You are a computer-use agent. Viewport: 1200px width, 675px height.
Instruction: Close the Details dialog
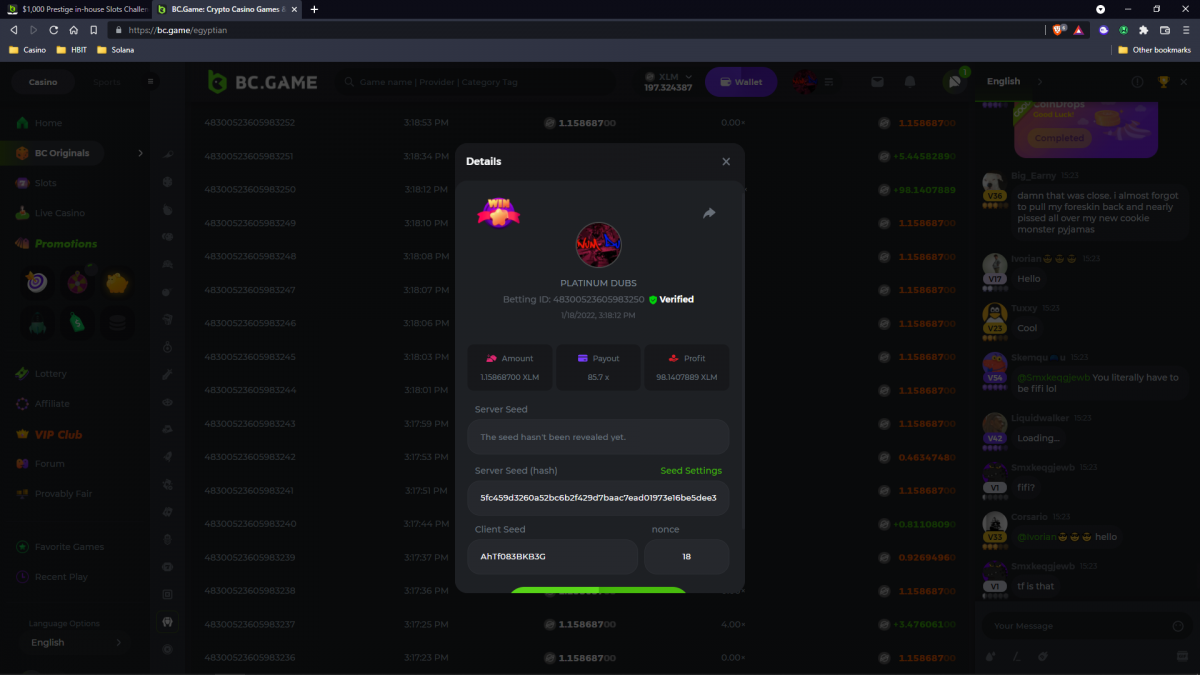pyautogui.click(x=726, y=161)
